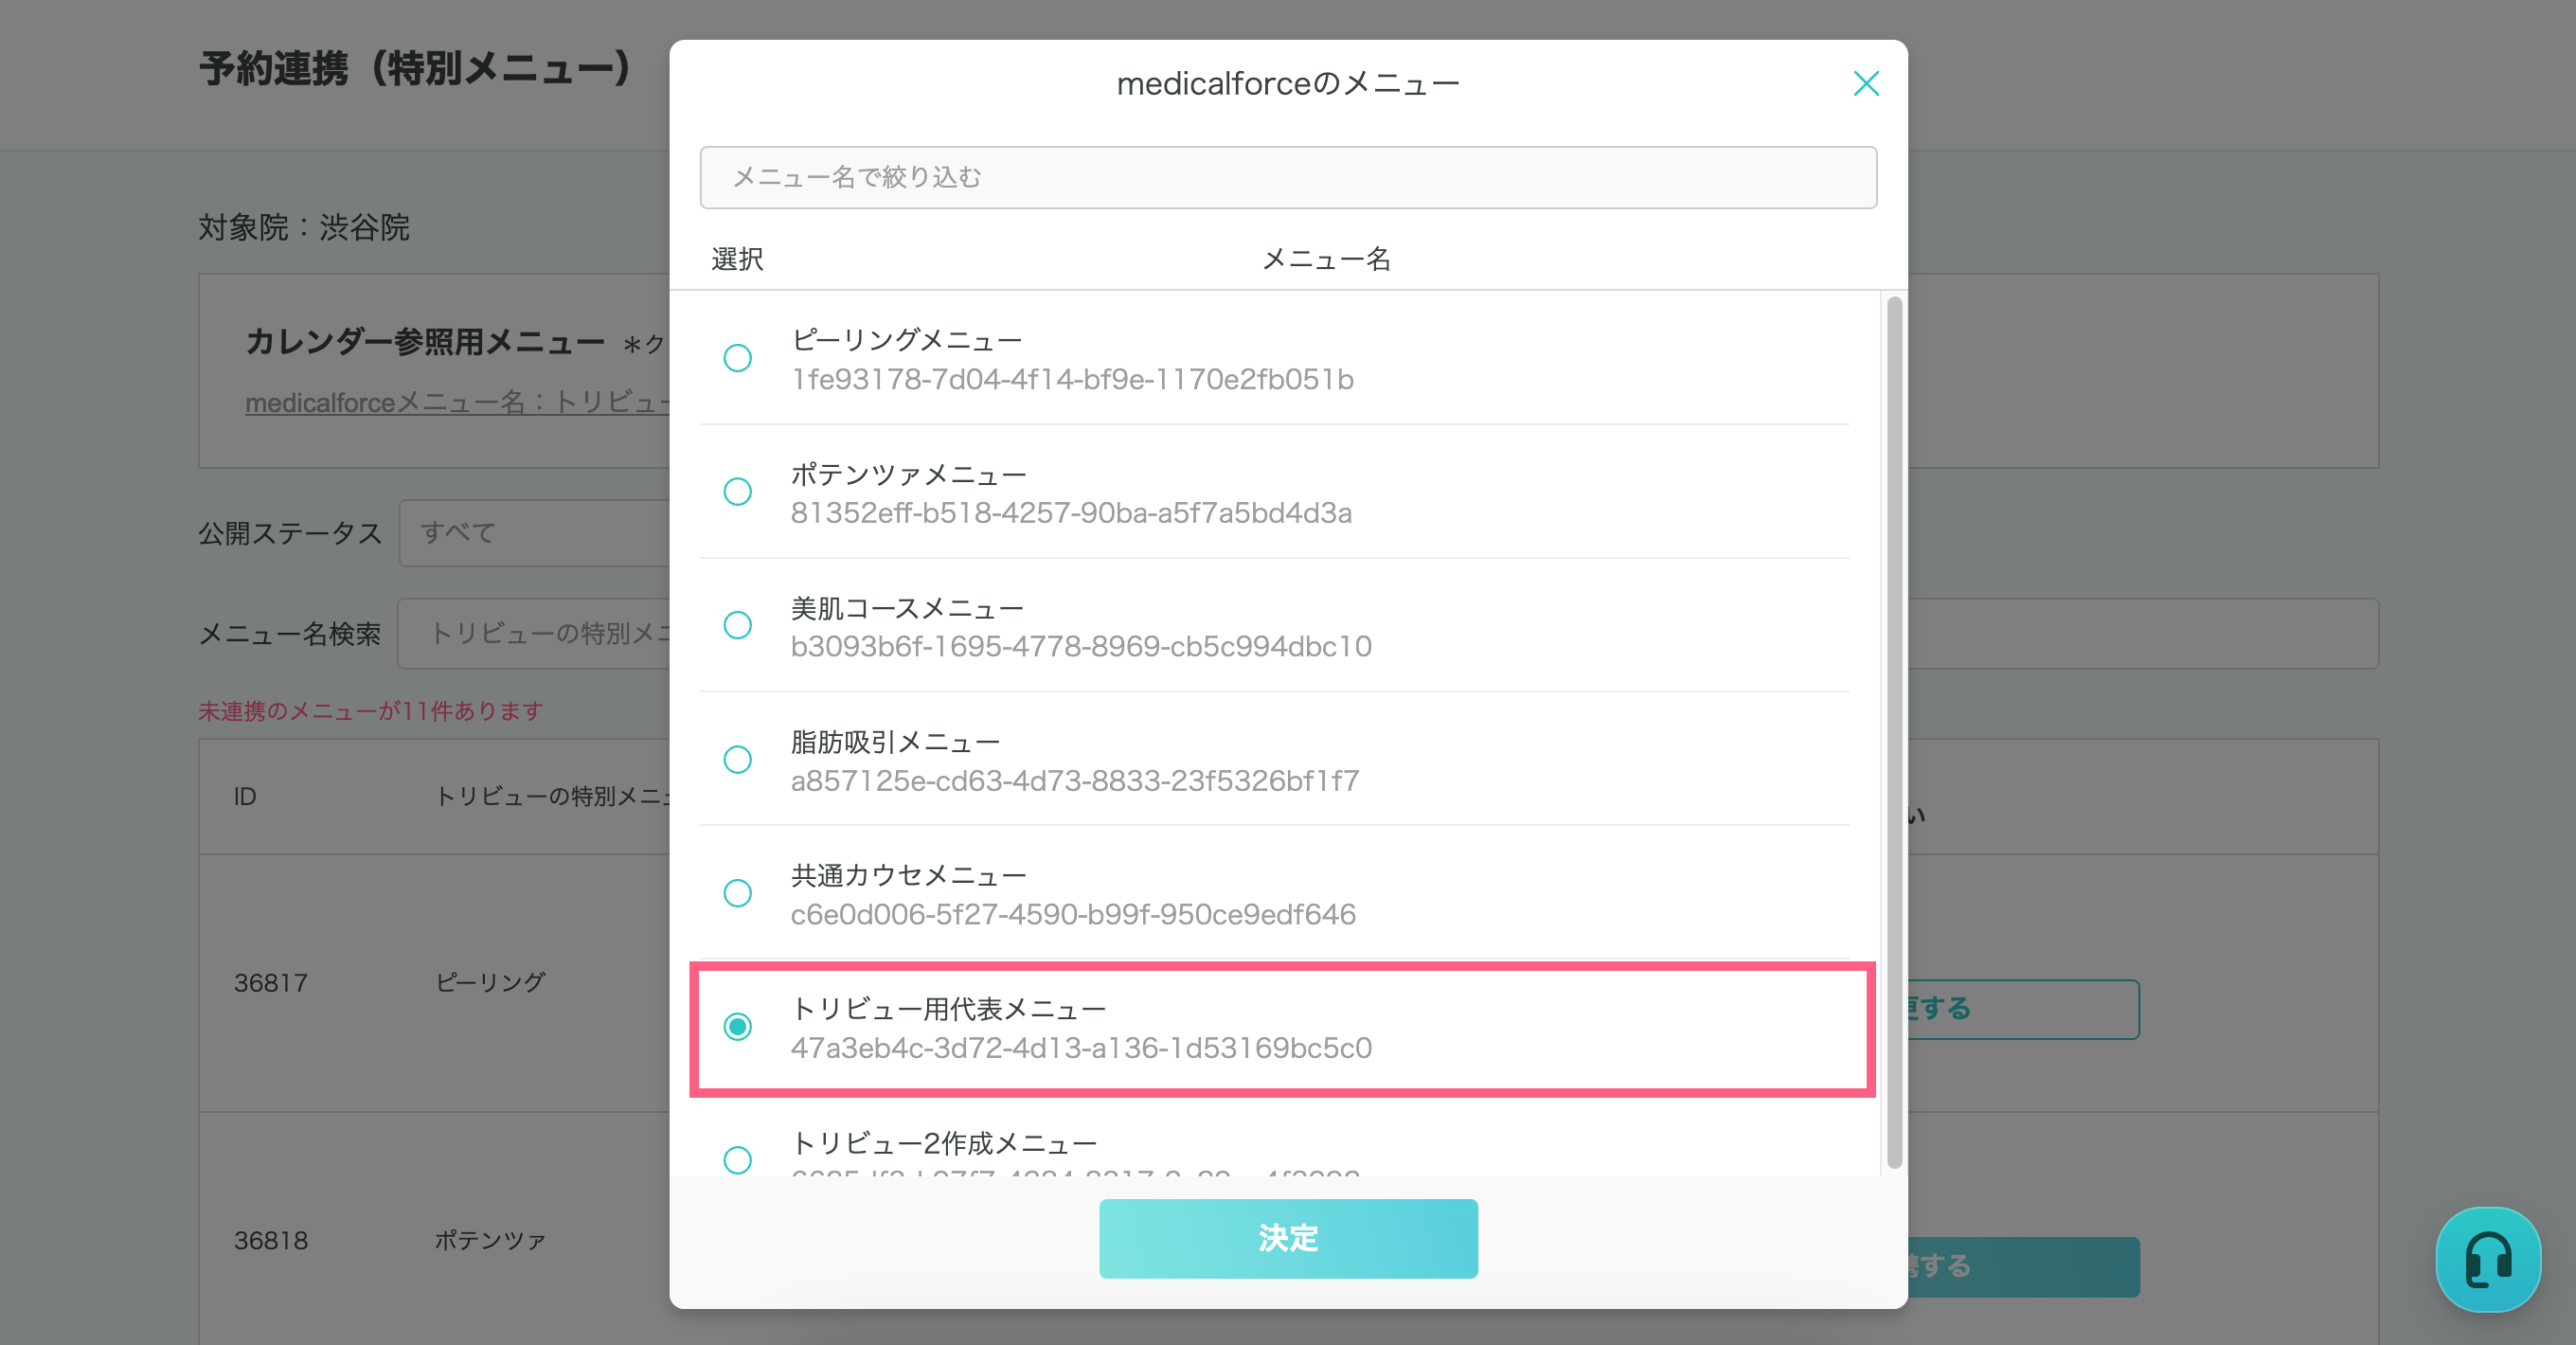Click the 選択 column header

pyautogui.click(x=737, y=259)
